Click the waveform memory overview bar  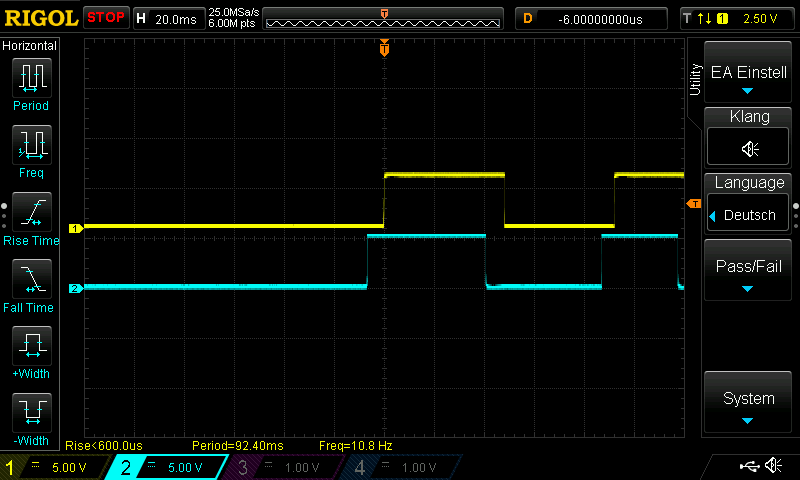click(x=383, y=19)
